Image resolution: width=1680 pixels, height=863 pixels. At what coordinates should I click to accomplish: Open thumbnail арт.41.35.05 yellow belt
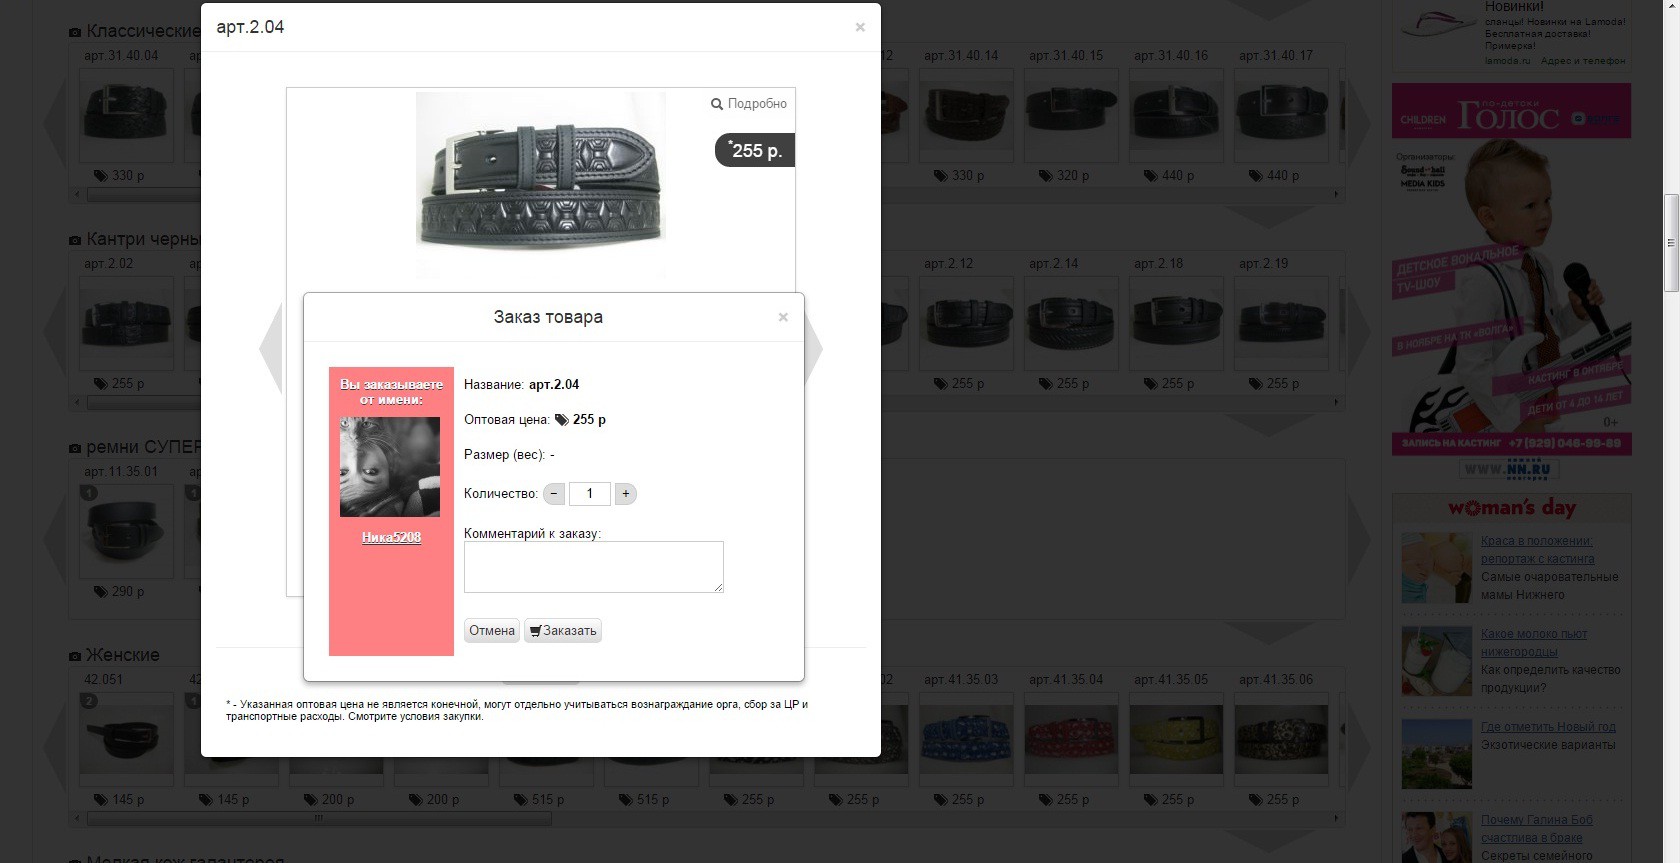[1176, 740]
